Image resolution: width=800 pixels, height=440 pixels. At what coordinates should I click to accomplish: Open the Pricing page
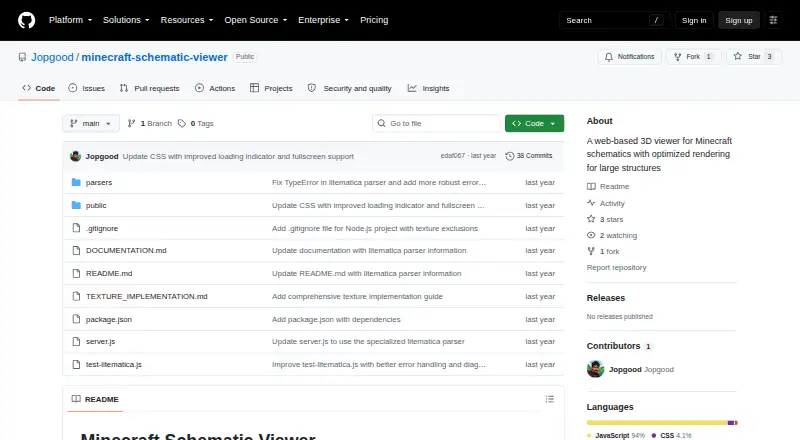374,20
